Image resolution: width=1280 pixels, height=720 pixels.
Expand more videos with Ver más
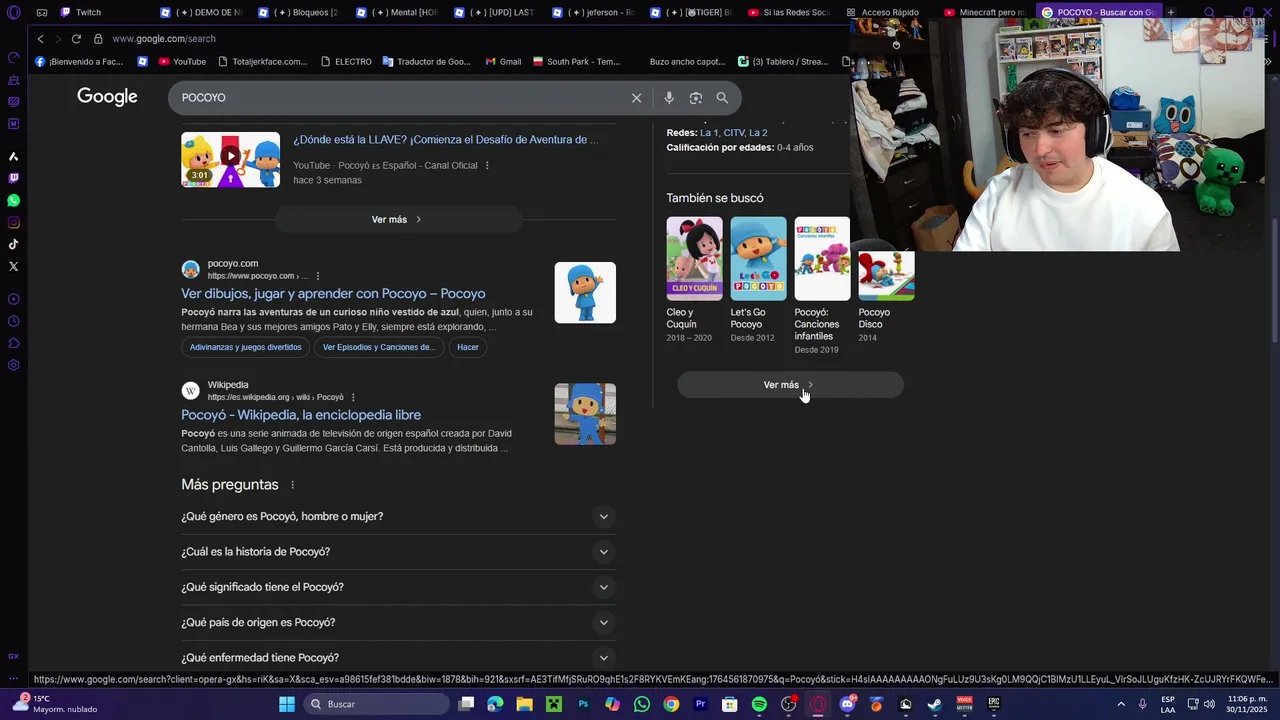click(398, 219)
